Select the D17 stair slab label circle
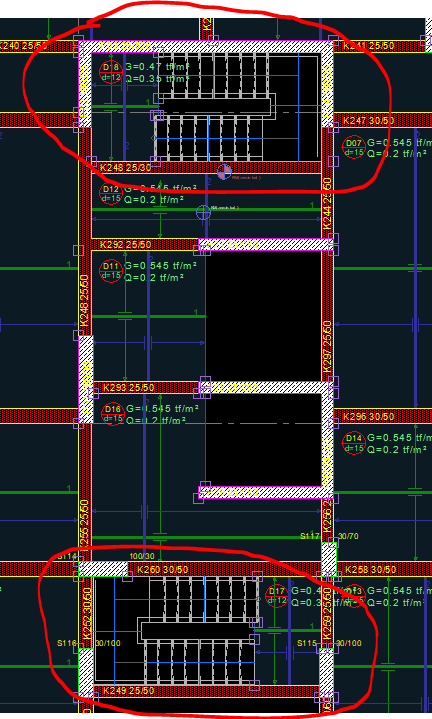 point(277,596)
